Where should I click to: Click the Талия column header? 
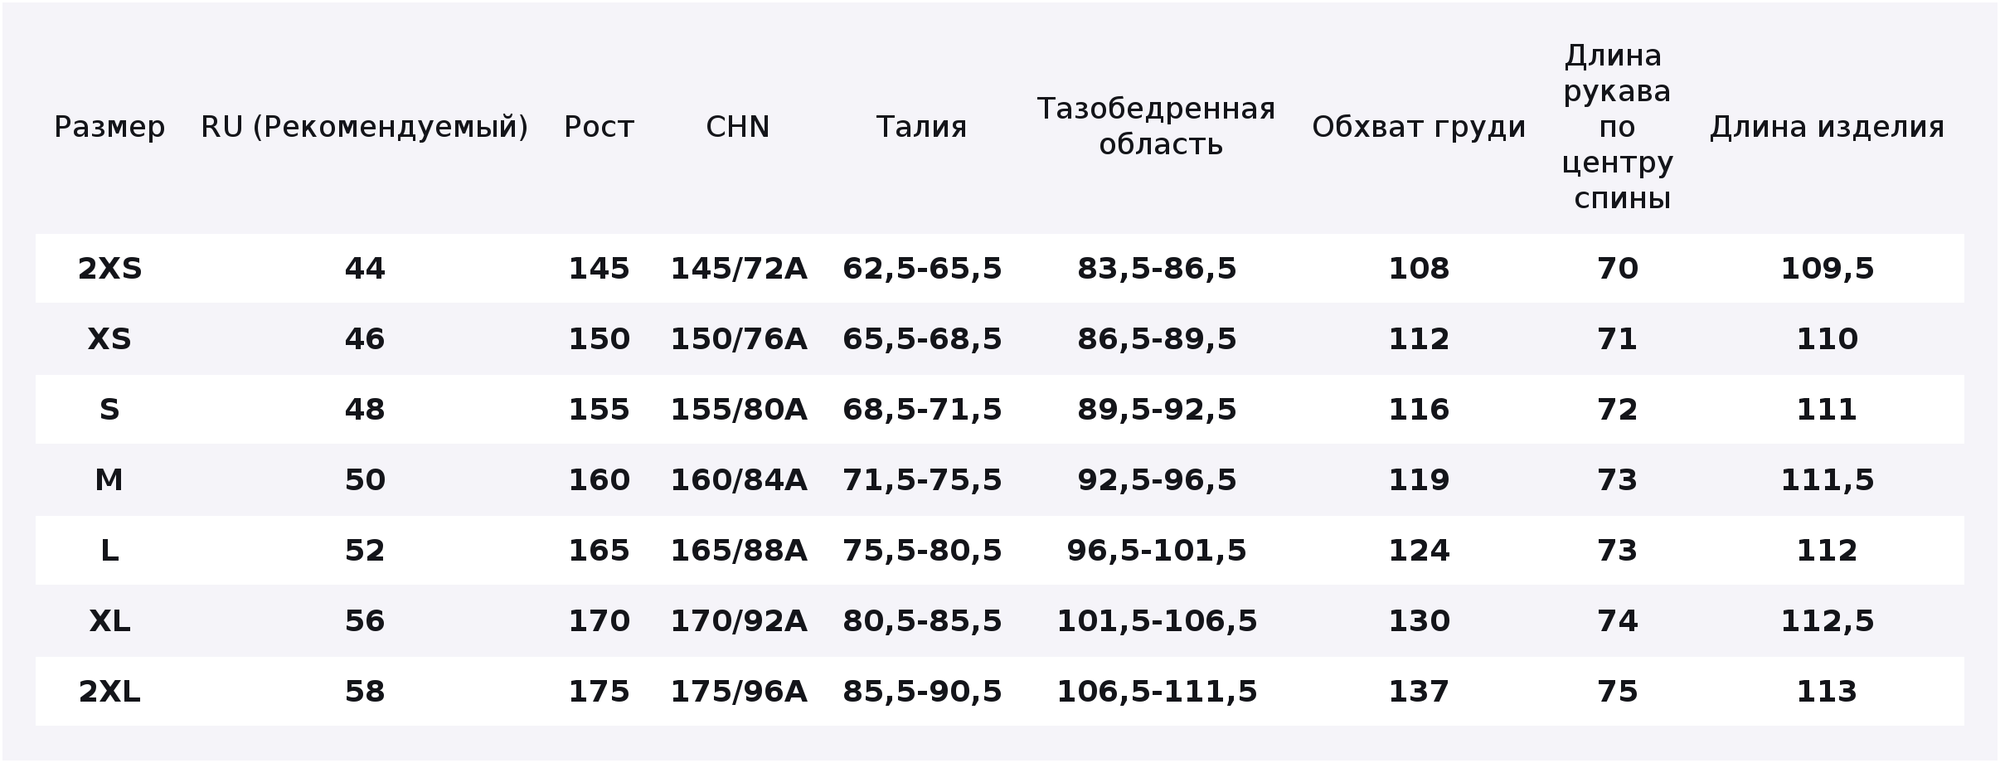pos(921,127)
